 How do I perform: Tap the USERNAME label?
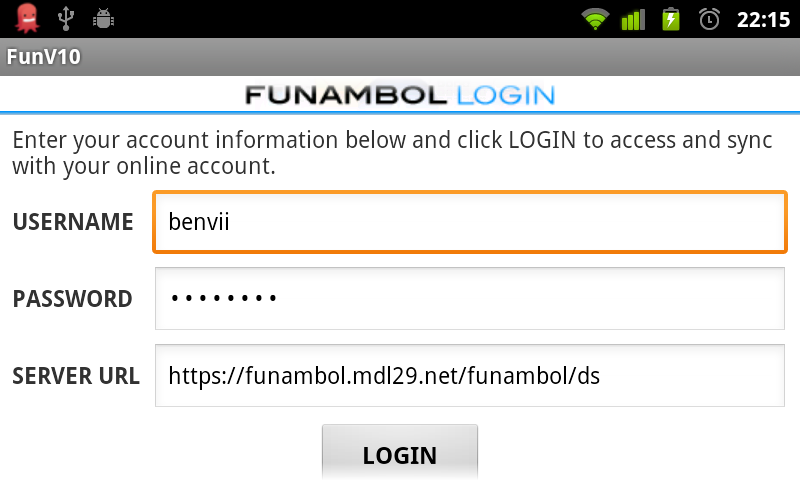73,222
